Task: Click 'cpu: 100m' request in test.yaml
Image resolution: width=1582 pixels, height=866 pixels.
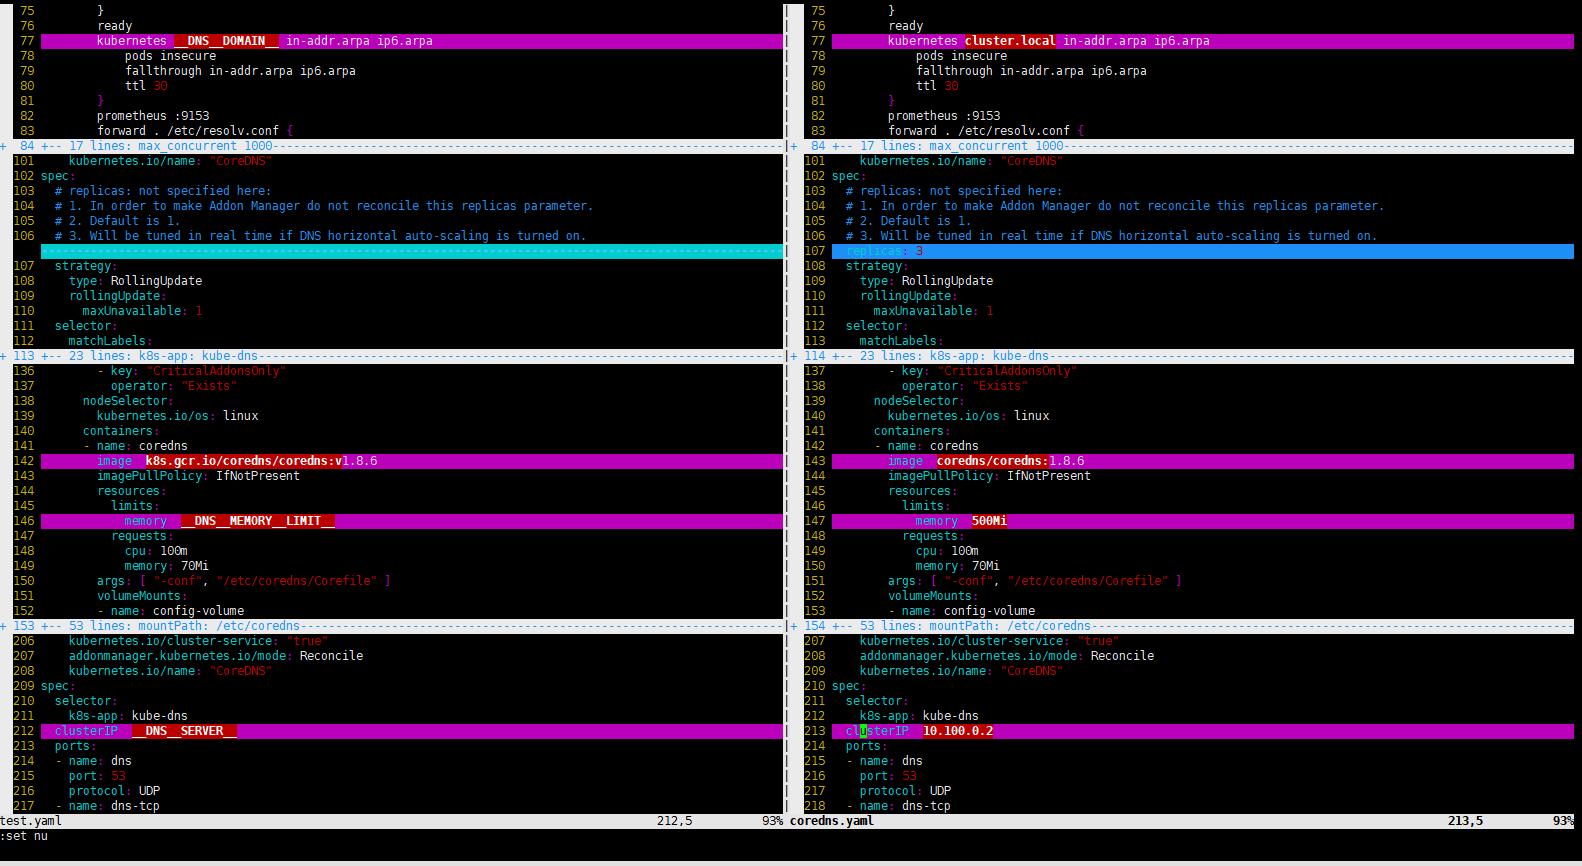Action: point(156,551)
